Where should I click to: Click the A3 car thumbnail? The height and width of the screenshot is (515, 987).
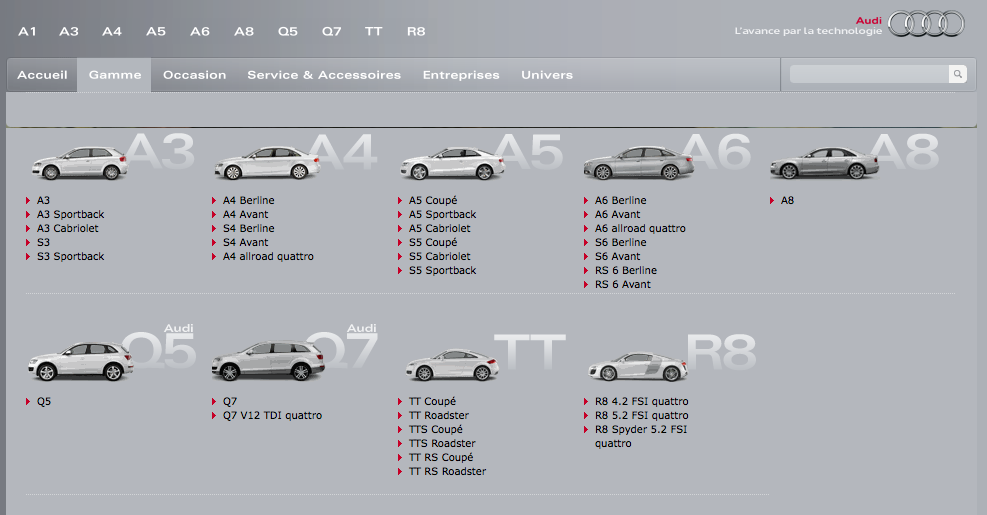coord(79,163)
